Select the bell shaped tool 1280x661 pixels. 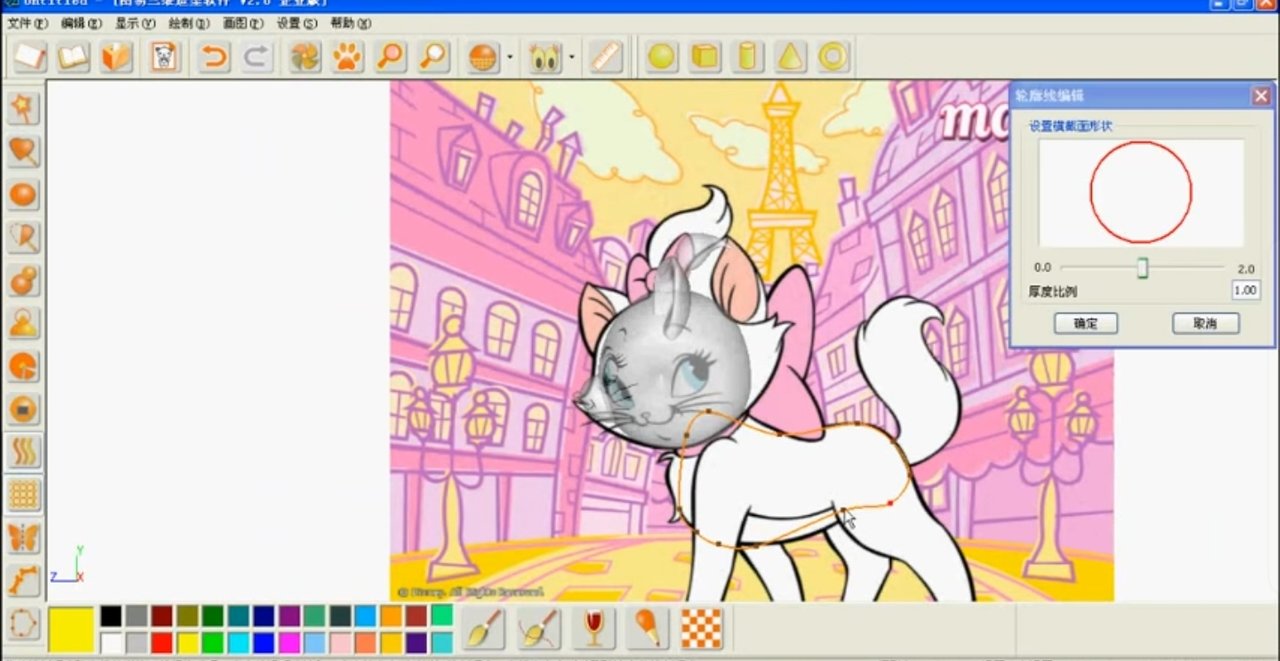click(x=23, y=323)
